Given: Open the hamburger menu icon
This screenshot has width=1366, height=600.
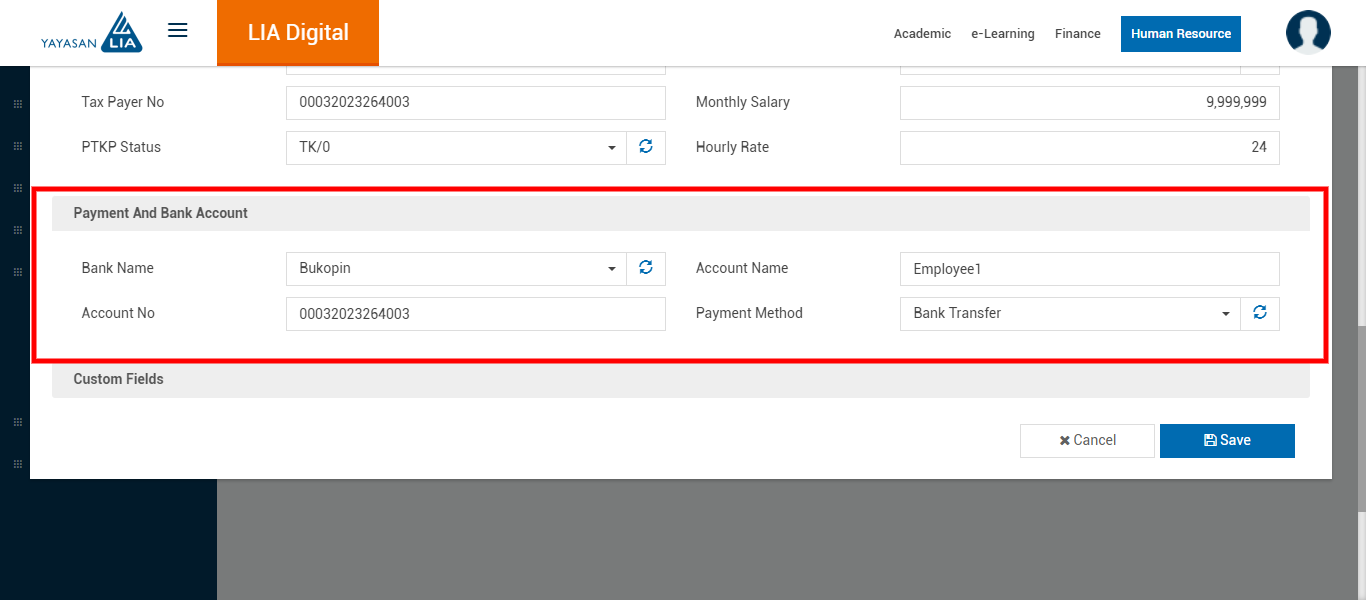Looking at the screenshot, I should (x=178, y=30).
